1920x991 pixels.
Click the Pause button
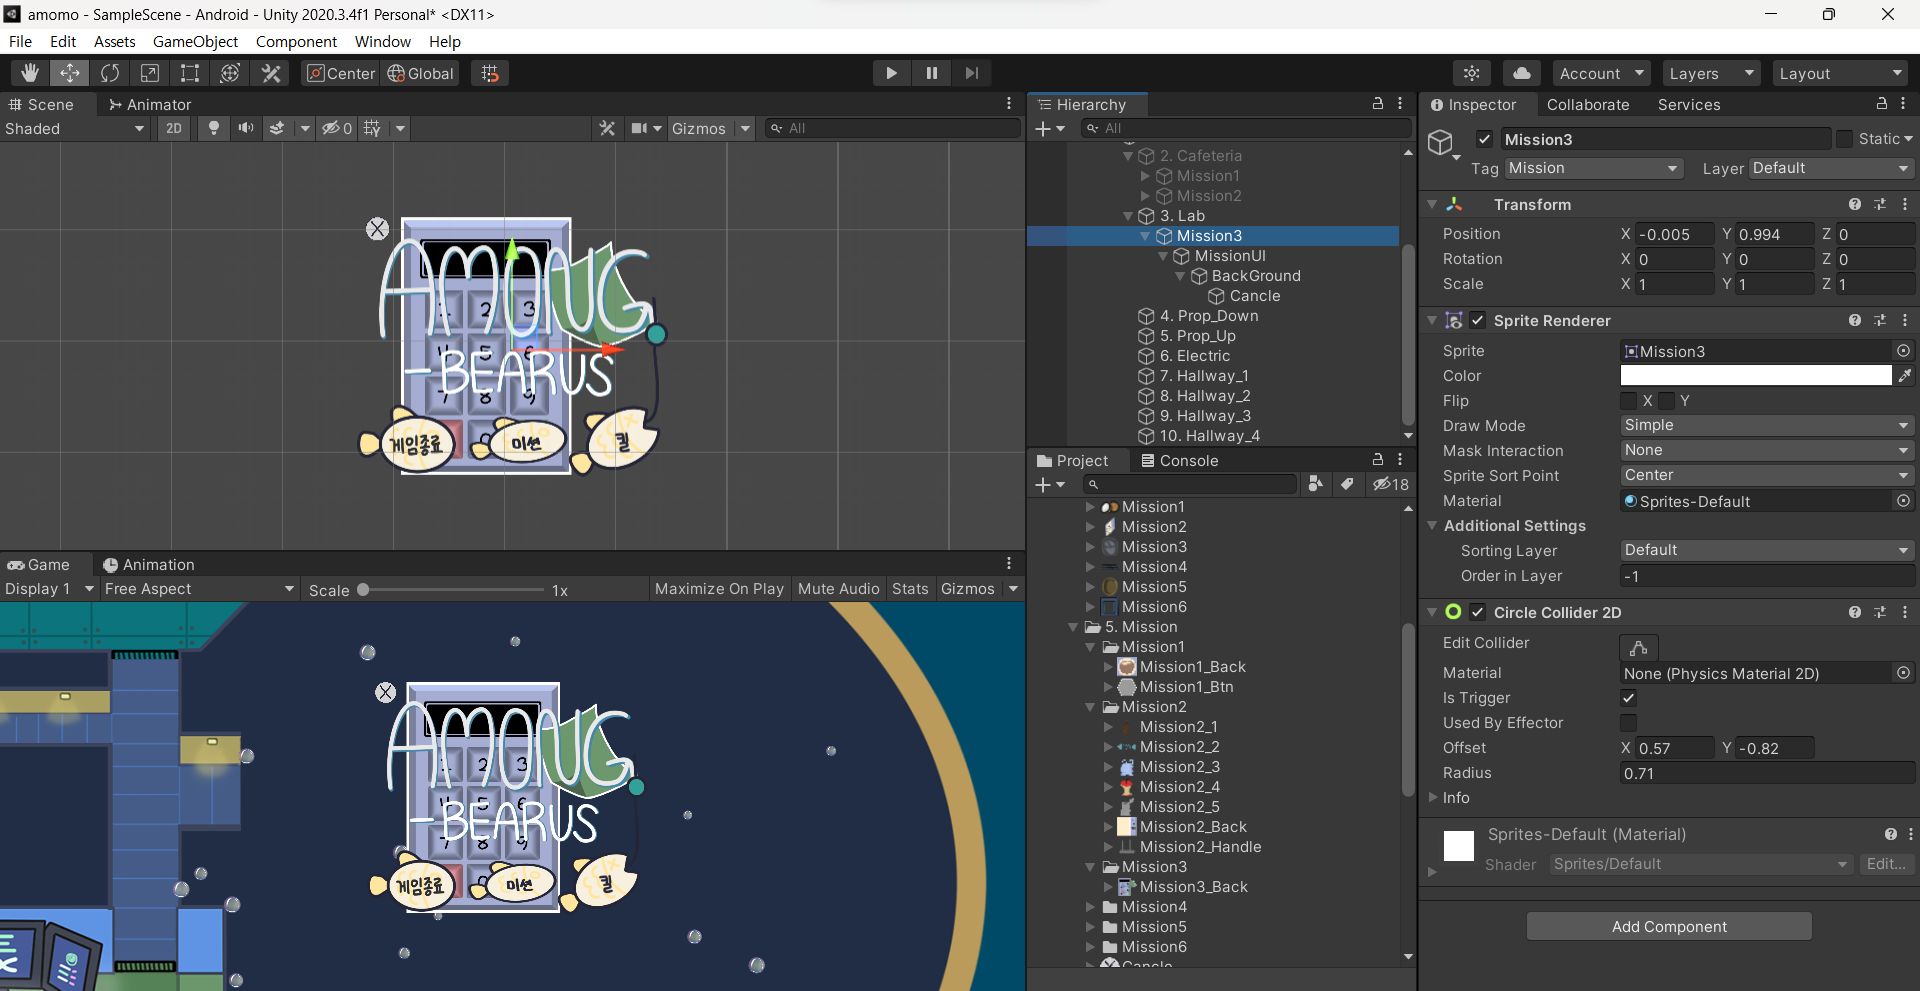(x=931, y=73)
